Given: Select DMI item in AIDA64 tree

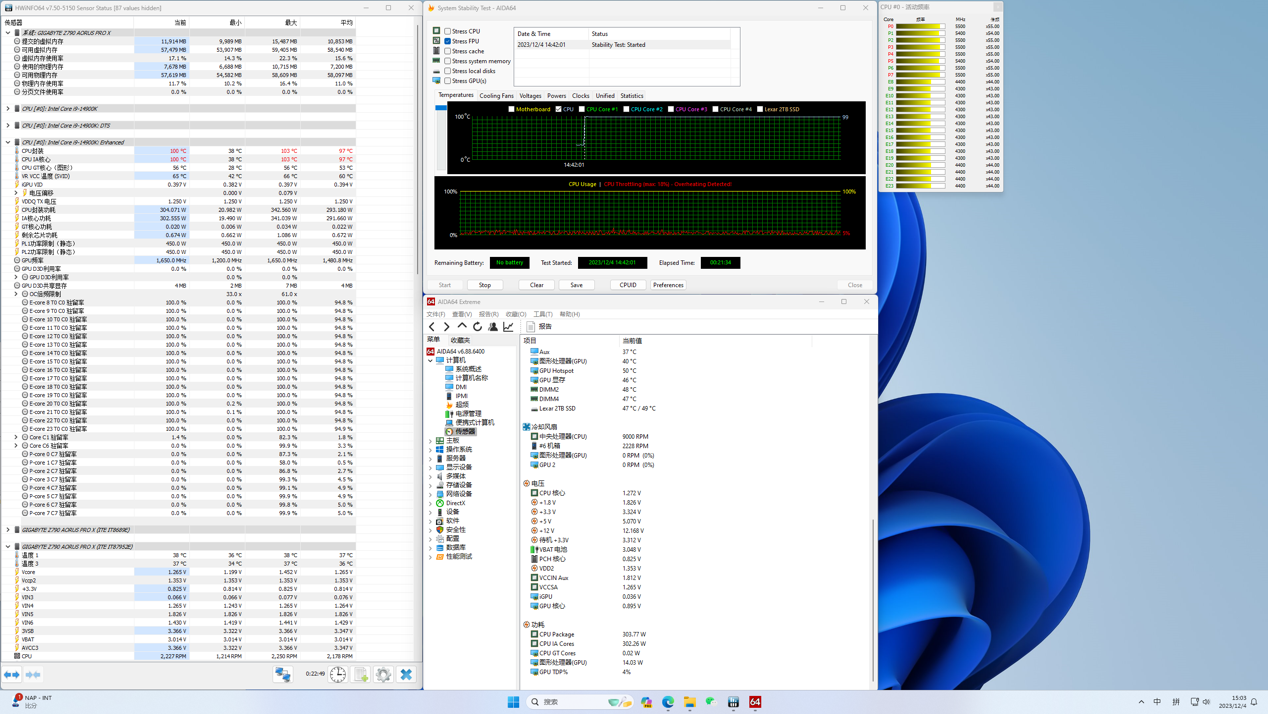Looking at the screenshot, I should (455, 387).
